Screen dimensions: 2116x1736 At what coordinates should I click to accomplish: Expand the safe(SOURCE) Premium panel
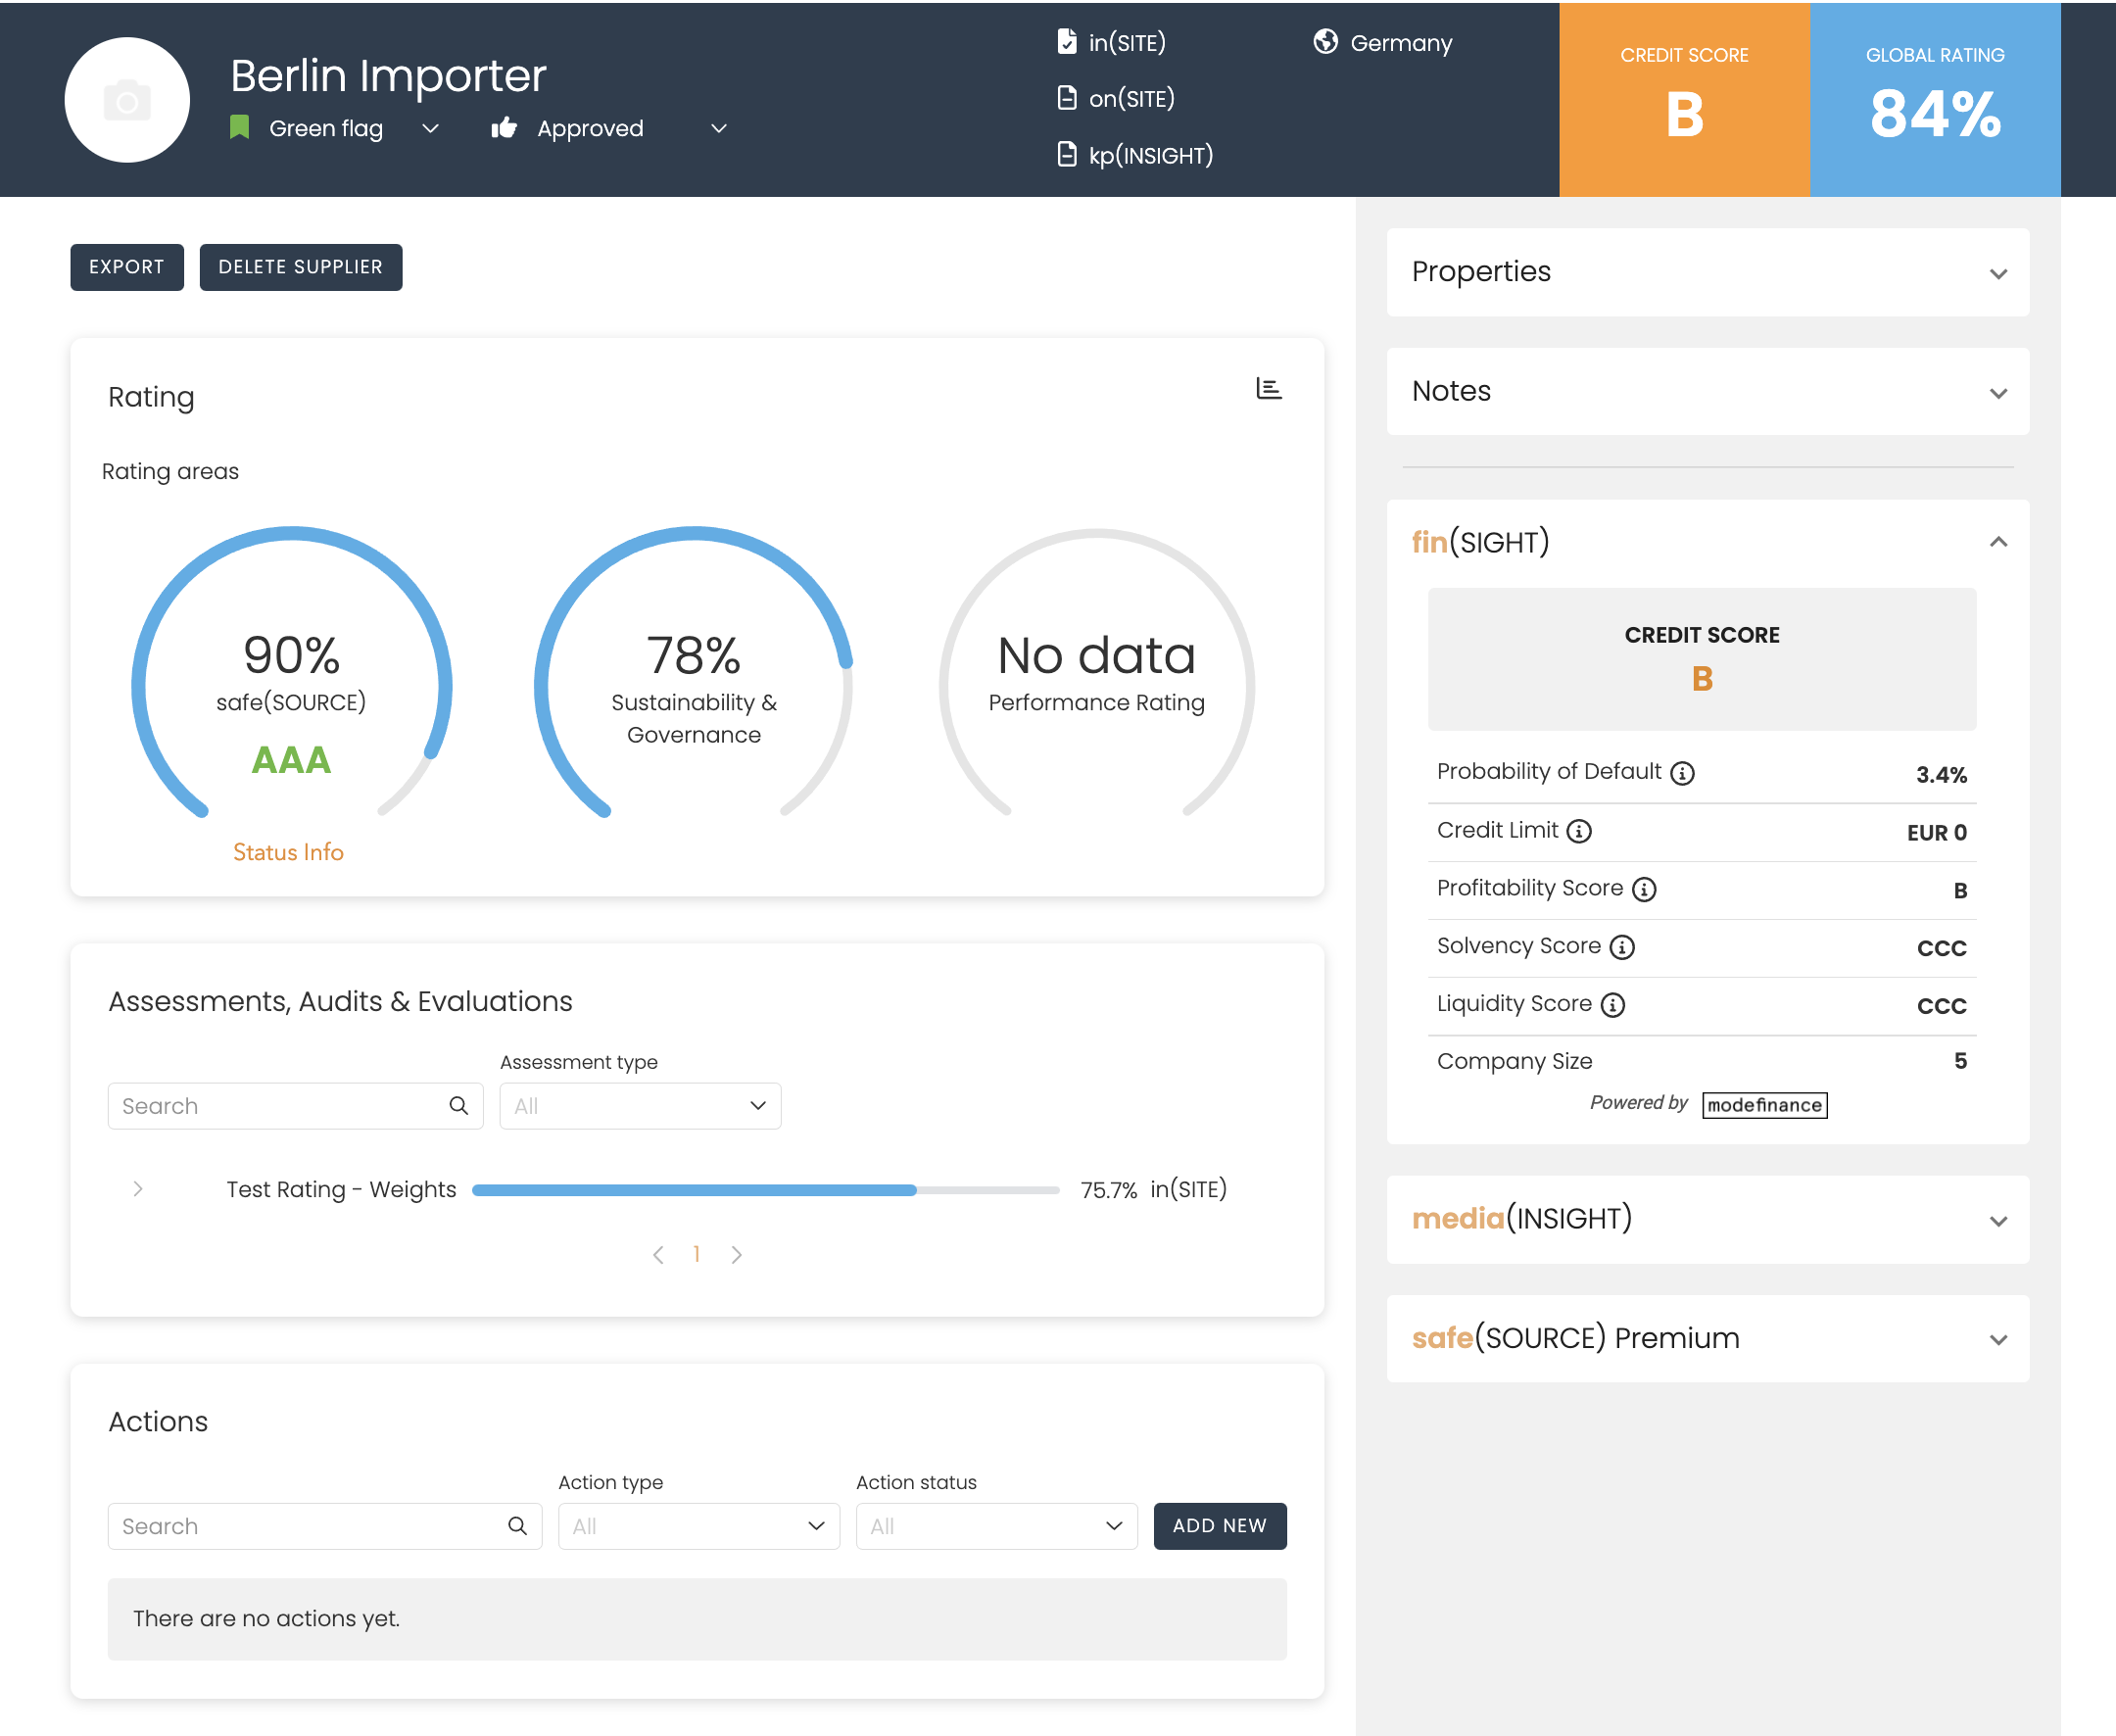(x=1998, y=1339)
